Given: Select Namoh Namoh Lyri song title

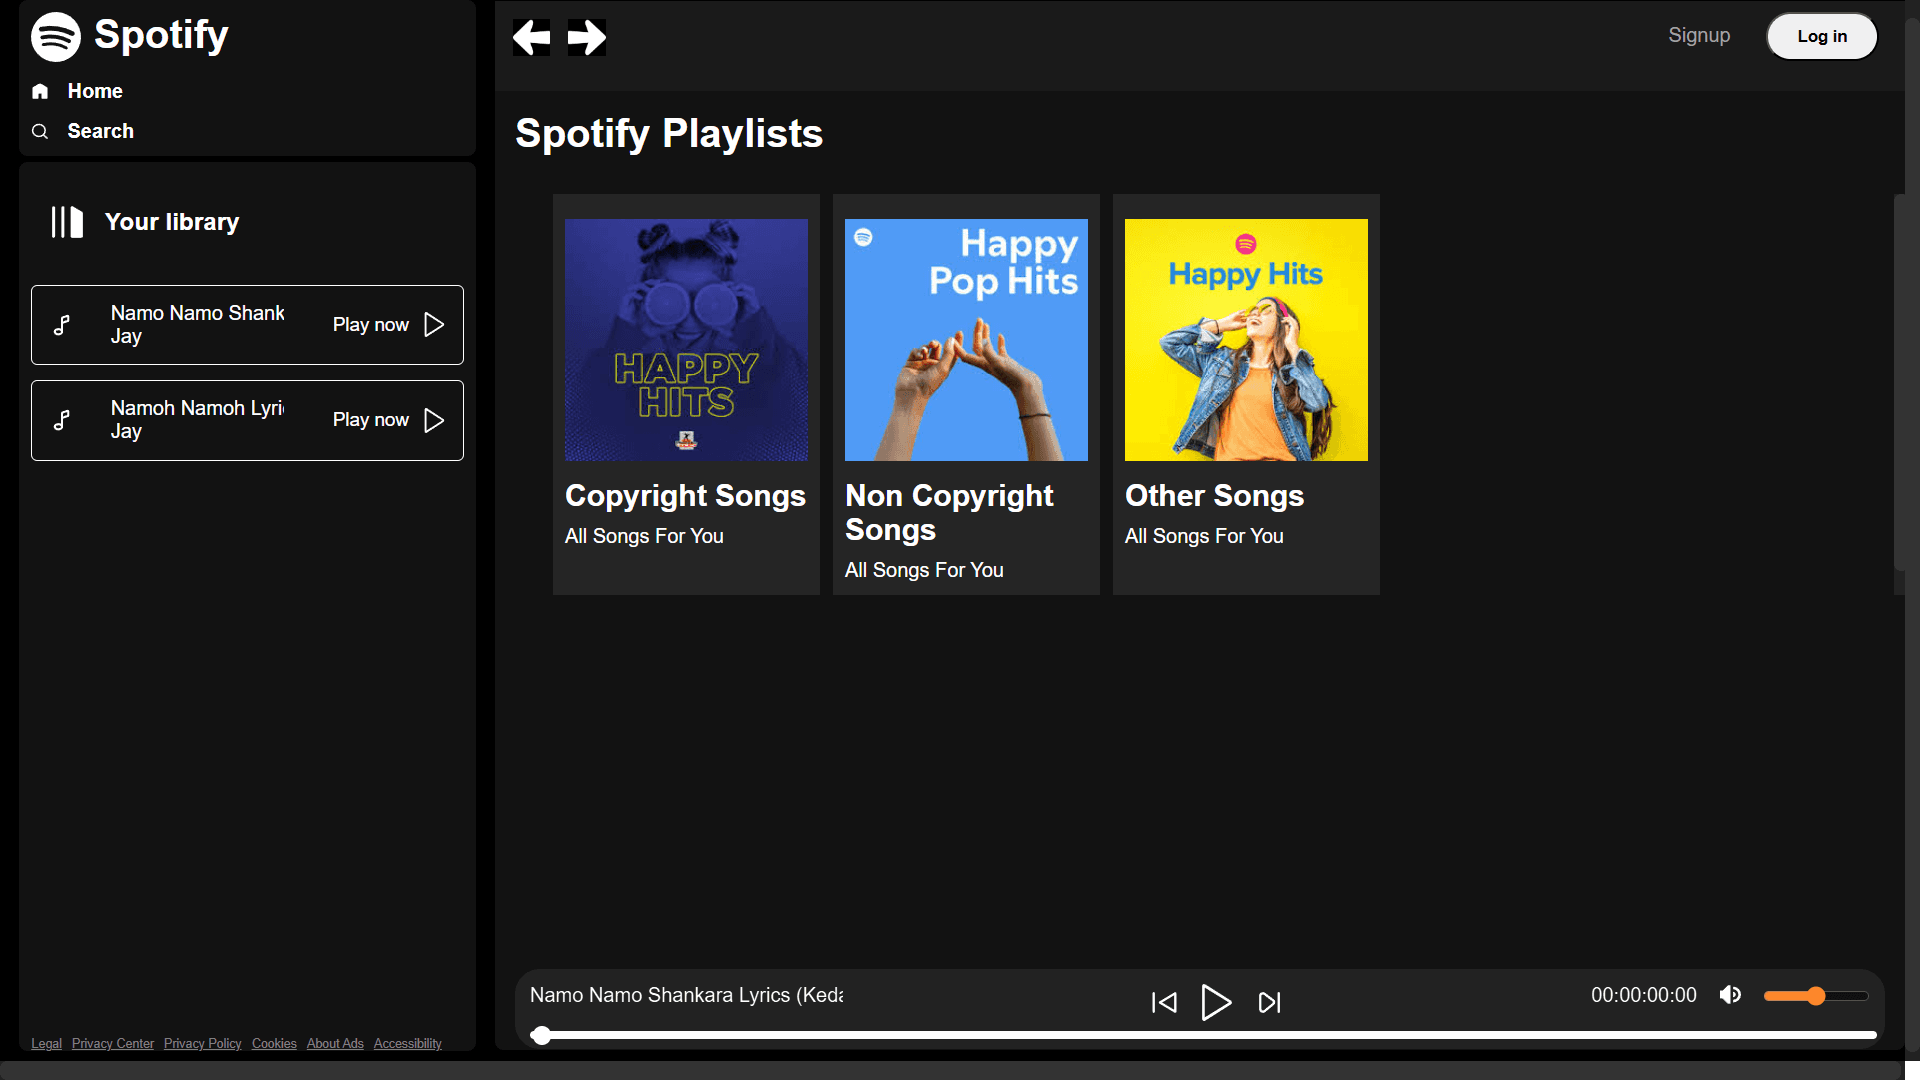Looking at the screenshot, I should (x=198, y=408).
